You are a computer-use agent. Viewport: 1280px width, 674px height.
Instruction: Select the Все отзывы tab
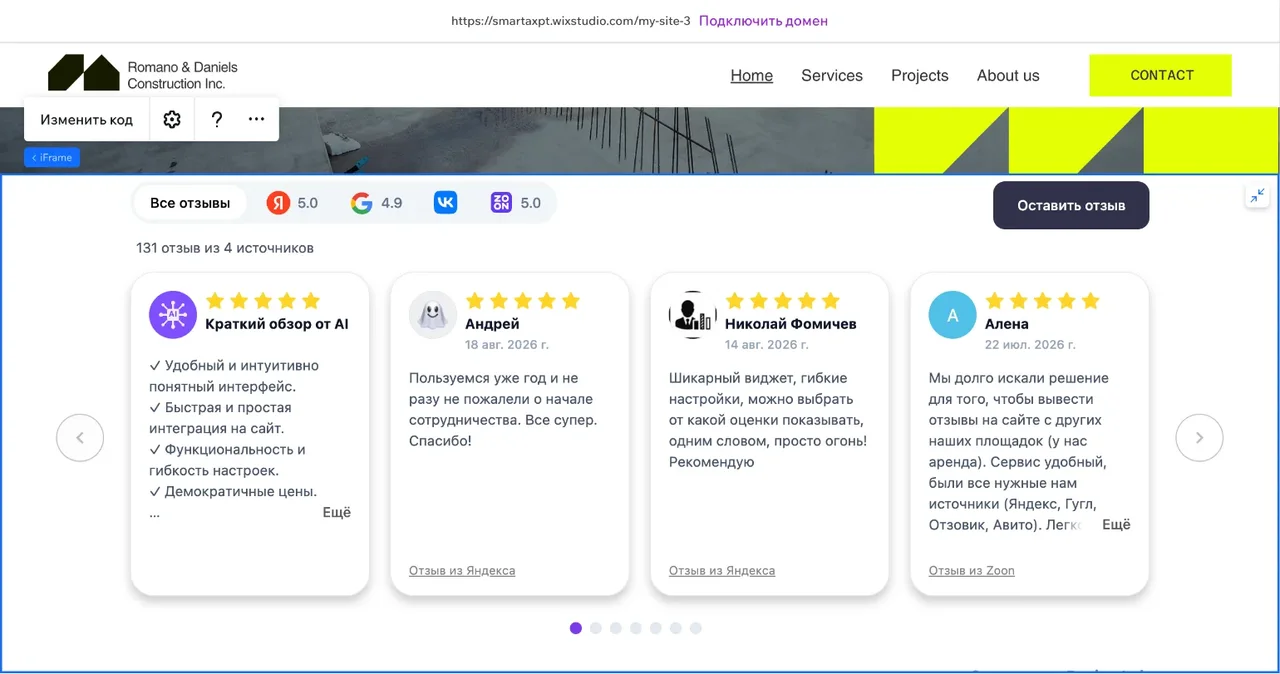[190, 203]
